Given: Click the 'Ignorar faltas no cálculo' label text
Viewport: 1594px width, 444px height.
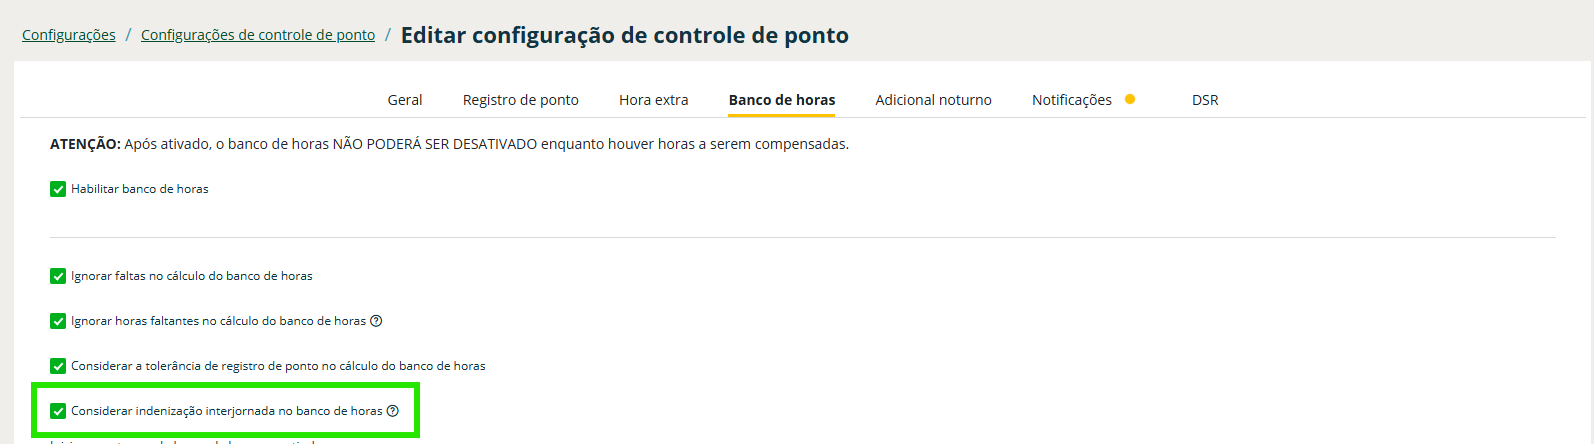Looking at the screenshot, I should click(x=192, y=276).
